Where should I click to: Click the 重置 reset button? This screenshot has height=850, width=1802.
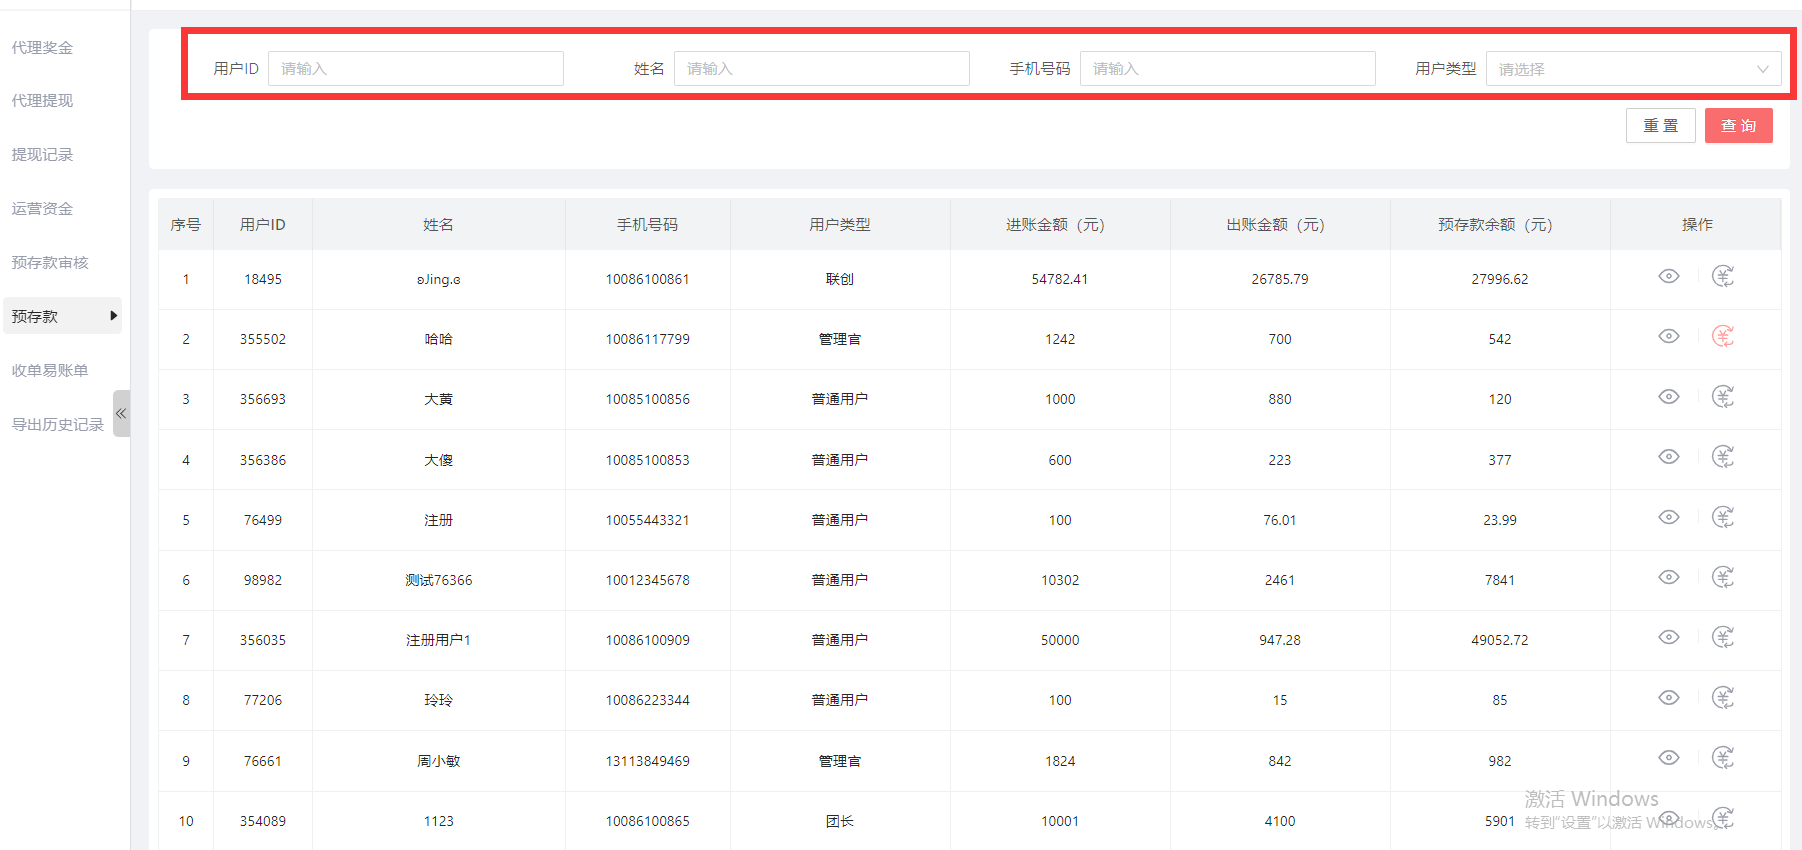1660,126
